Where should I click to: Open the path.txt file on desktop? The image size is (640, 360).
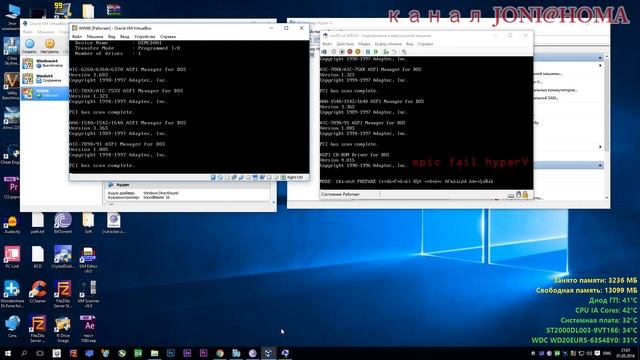pos(38,223)
